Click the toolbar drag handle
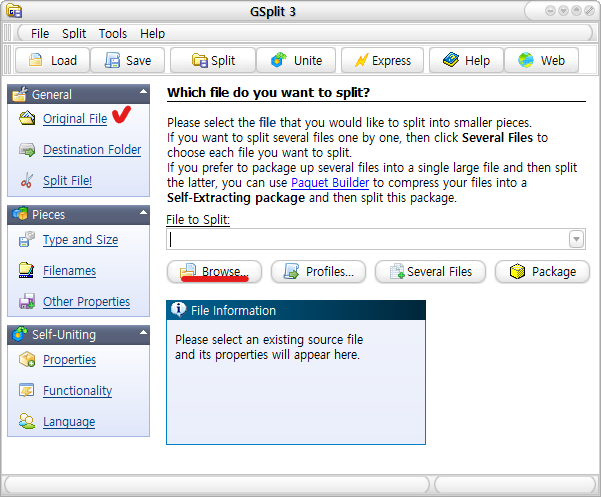 coord(7,60)
